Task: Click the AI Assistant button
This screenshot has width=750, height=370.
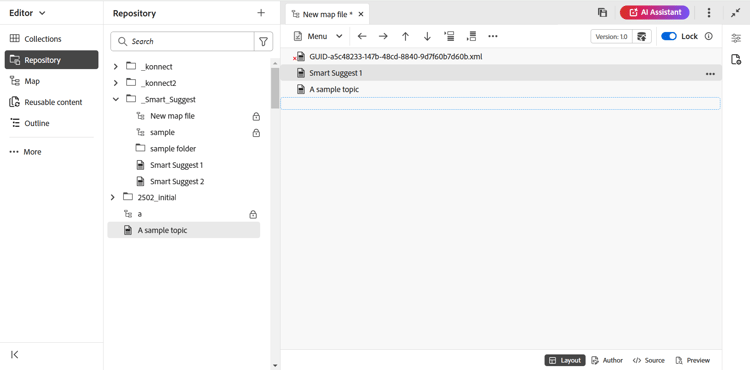Action: [x=654, y=12]
